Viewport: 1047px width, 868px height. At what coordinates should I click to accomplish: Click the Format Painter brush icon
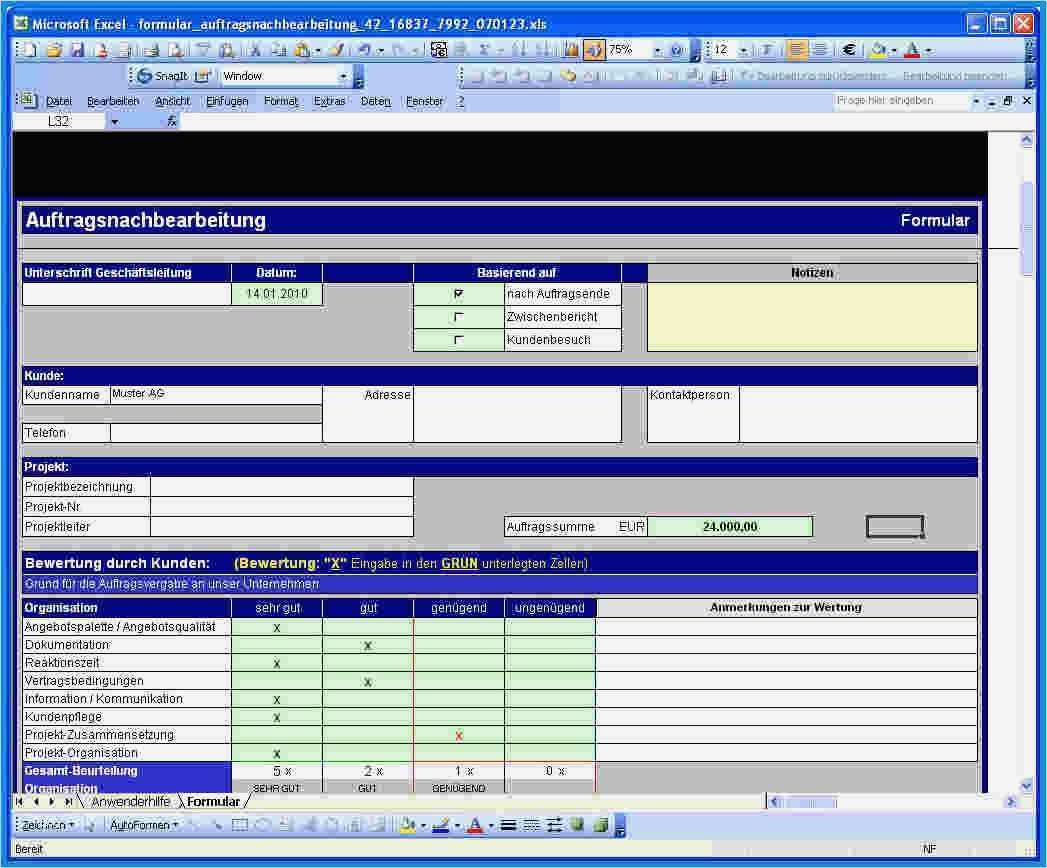336,50
